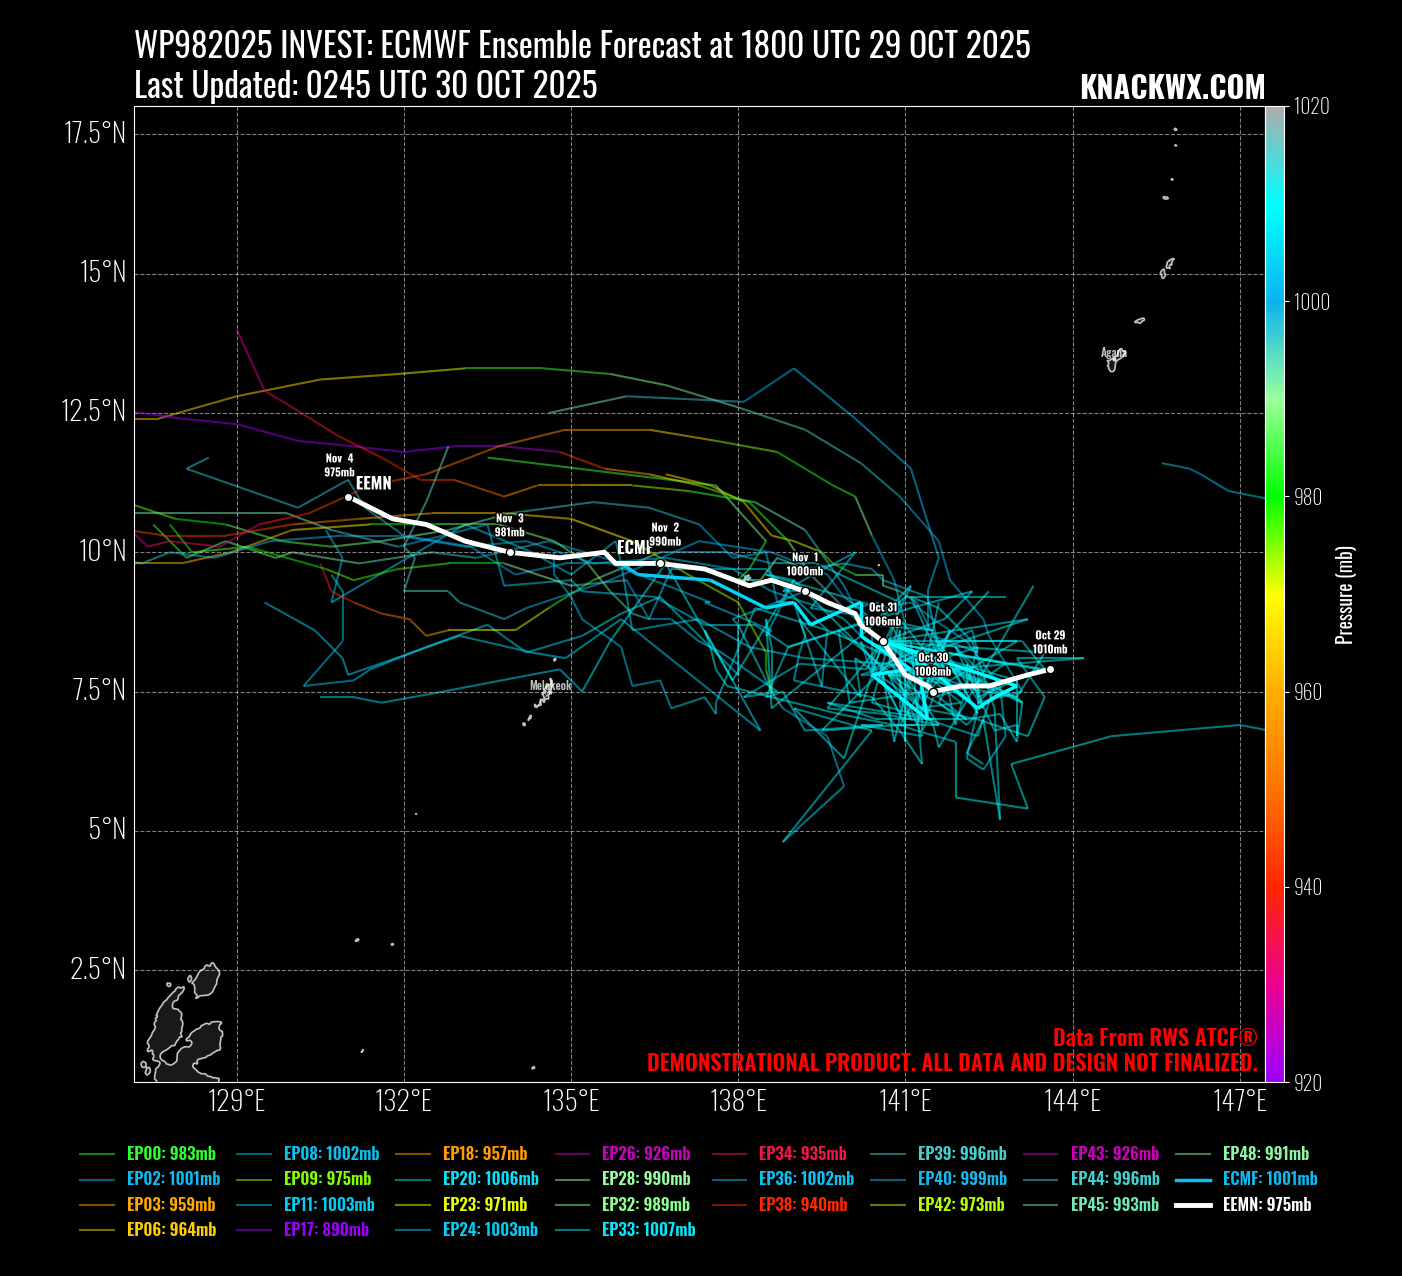Click the EP34: 935mb legend entry
The width and height of the screenshot is (1402, 1276).
(802, 1154)
